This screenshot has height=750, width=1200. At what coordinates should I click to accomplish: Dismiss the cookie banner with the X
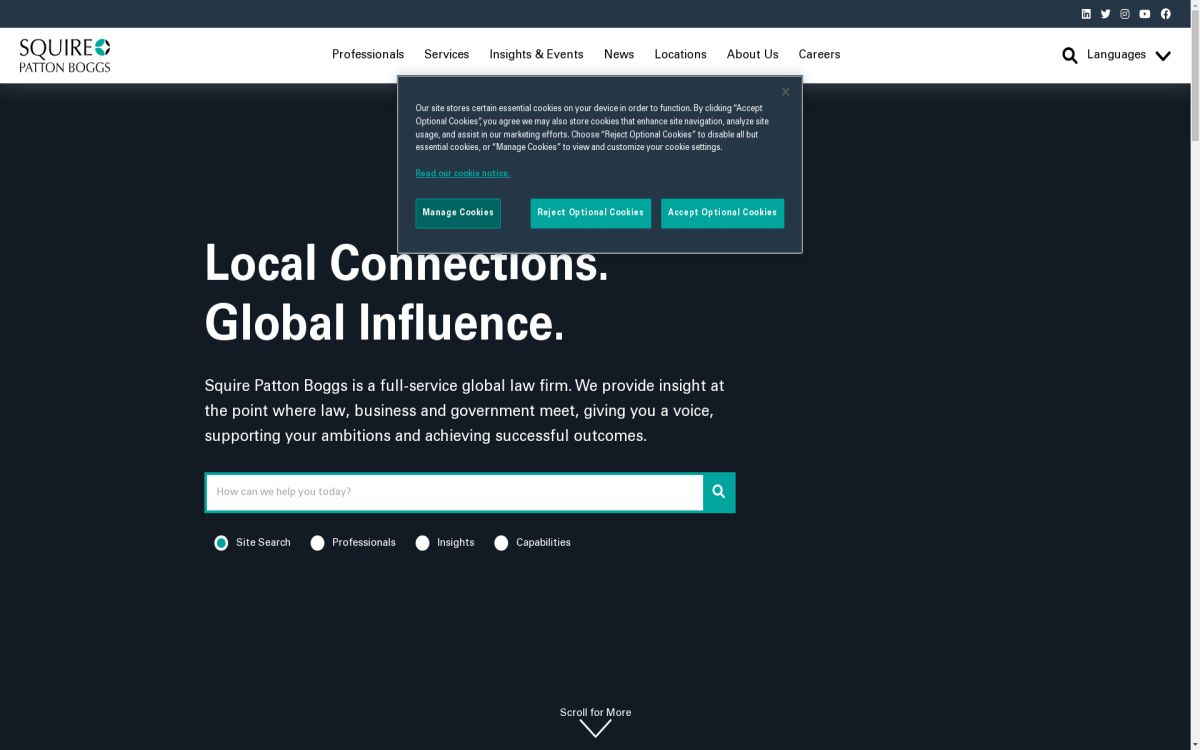point(785,92)
